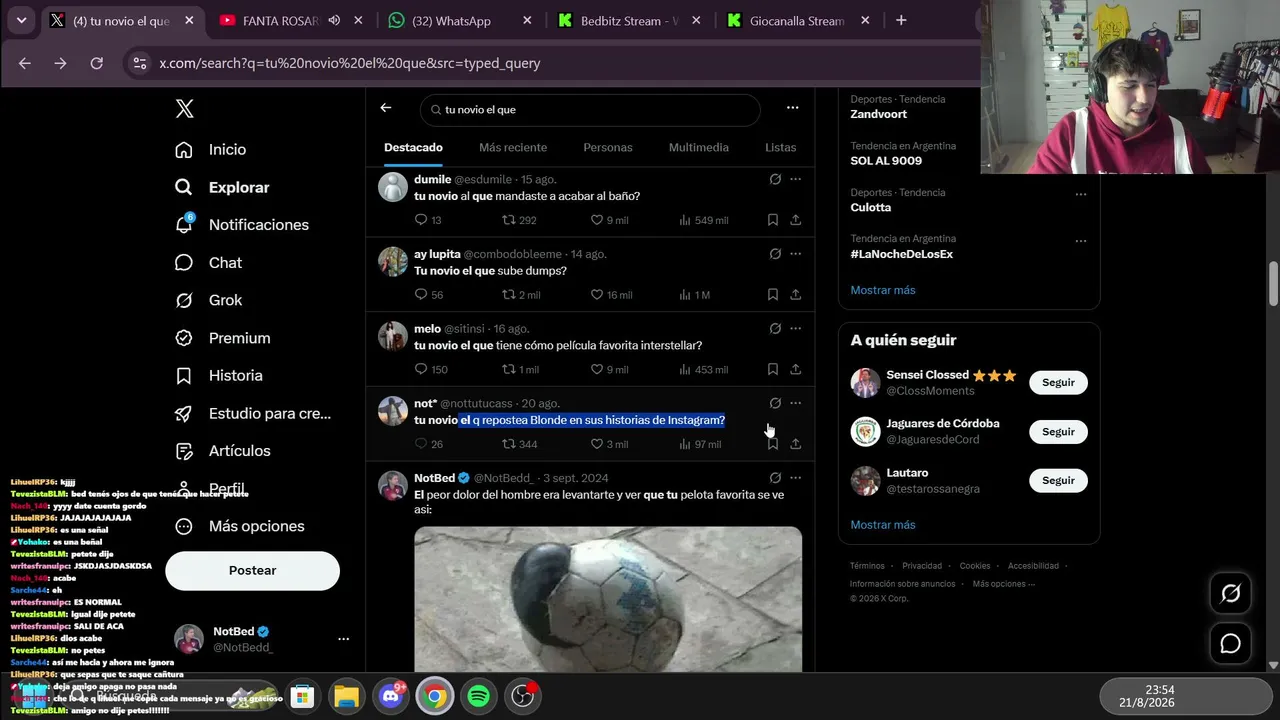1280x720 pixels.
Task: Click the search field 'tu novio el que'
Action: [x=590, y=109]
